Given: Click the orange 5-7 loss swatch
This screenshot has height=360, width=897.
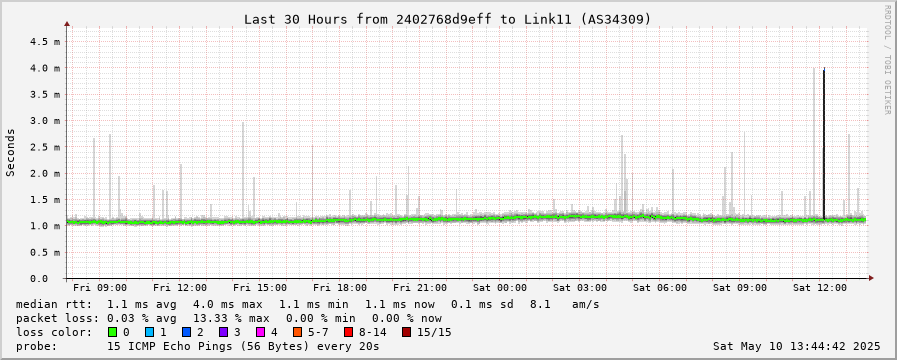Looking at the screenshot, I should point(297,332).
